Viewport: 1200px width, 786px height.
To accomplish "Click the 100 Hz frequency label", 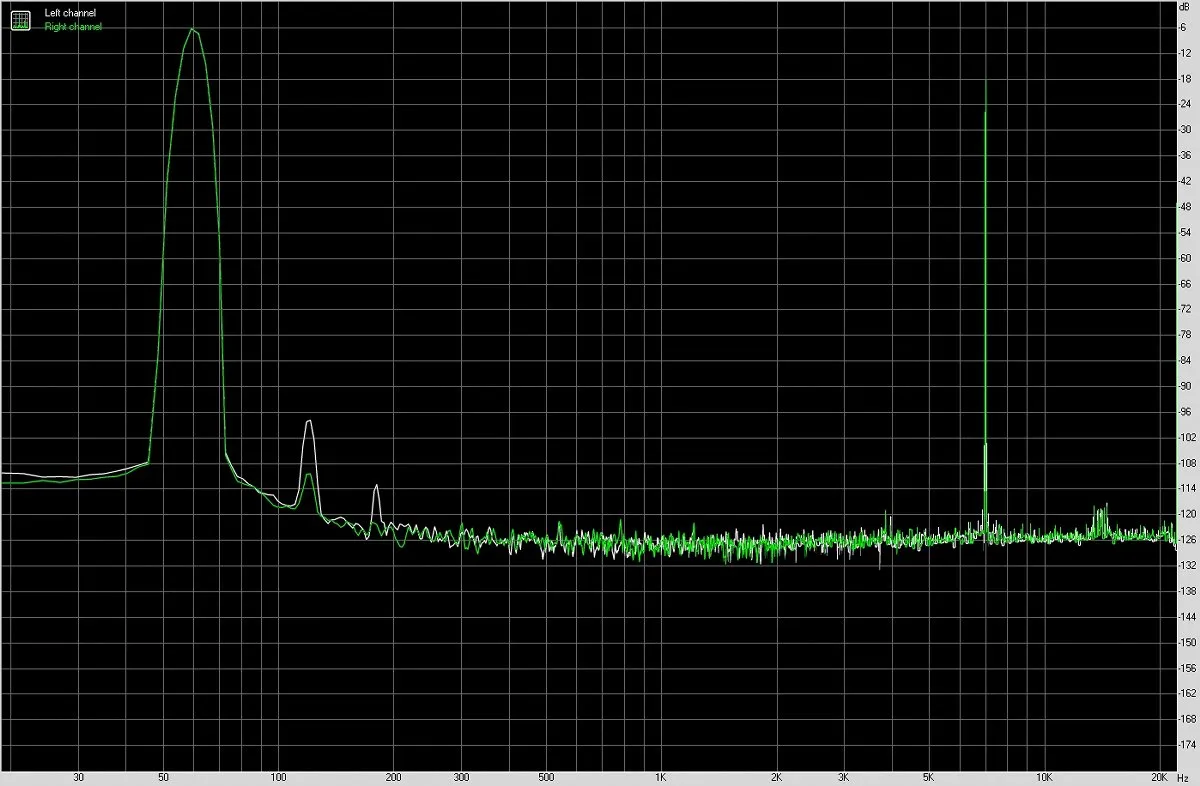I will pyautogui.click(x=279, y=777).
